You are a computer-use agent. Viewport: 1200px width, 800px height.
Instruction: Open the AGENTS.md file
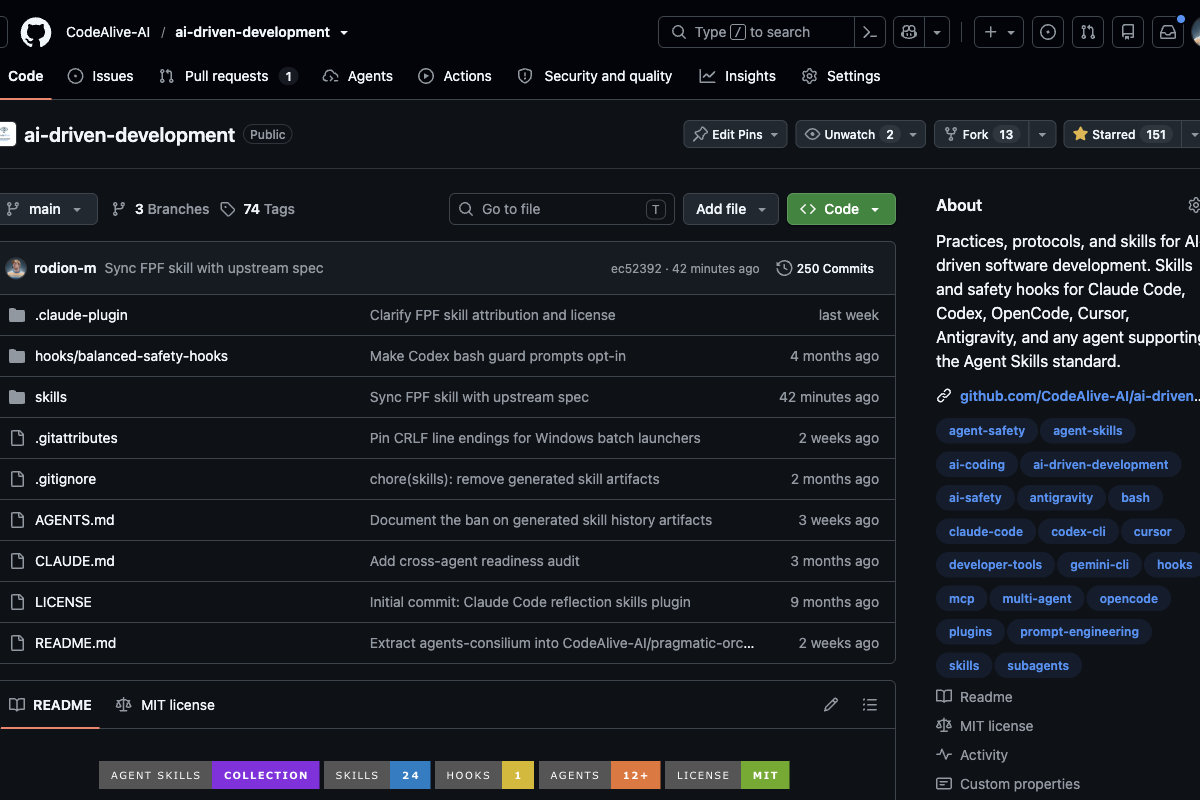pos(75,520)
